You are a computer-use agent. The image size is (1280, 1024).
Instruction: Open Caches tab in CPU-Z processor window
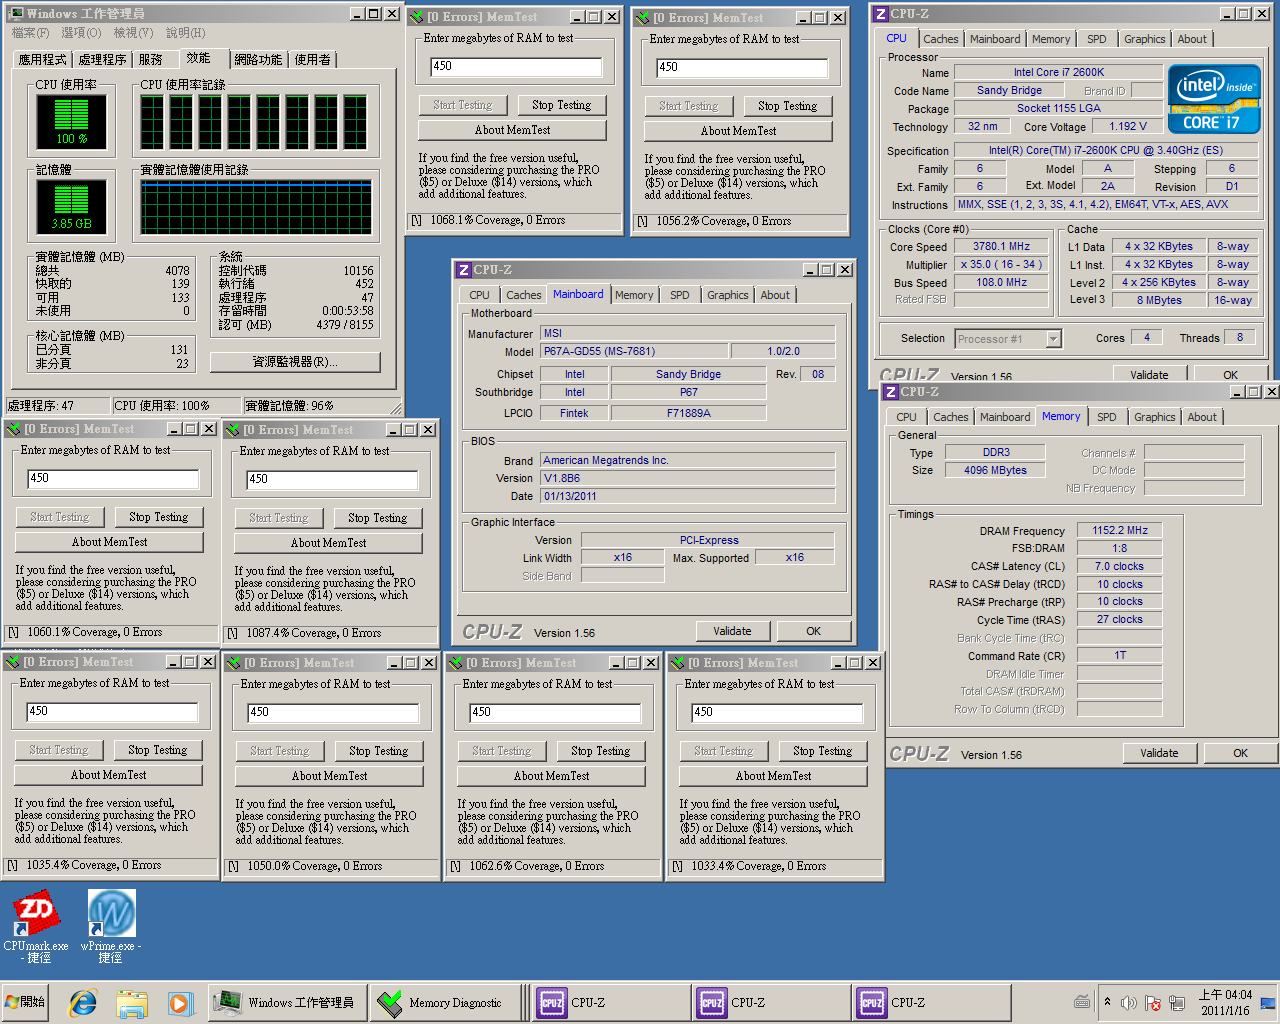coord(941,39)
